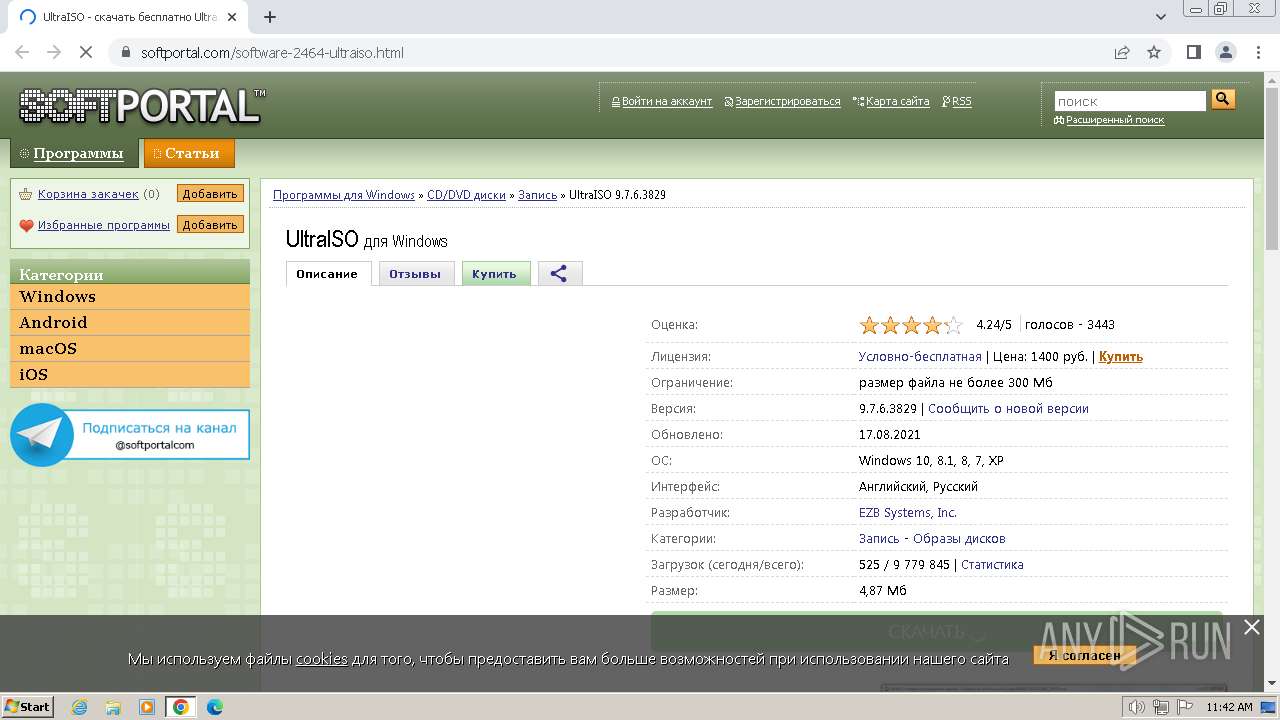Open Карта сайта link
The image size is (1280, 720).
click(x=897, y=101)
